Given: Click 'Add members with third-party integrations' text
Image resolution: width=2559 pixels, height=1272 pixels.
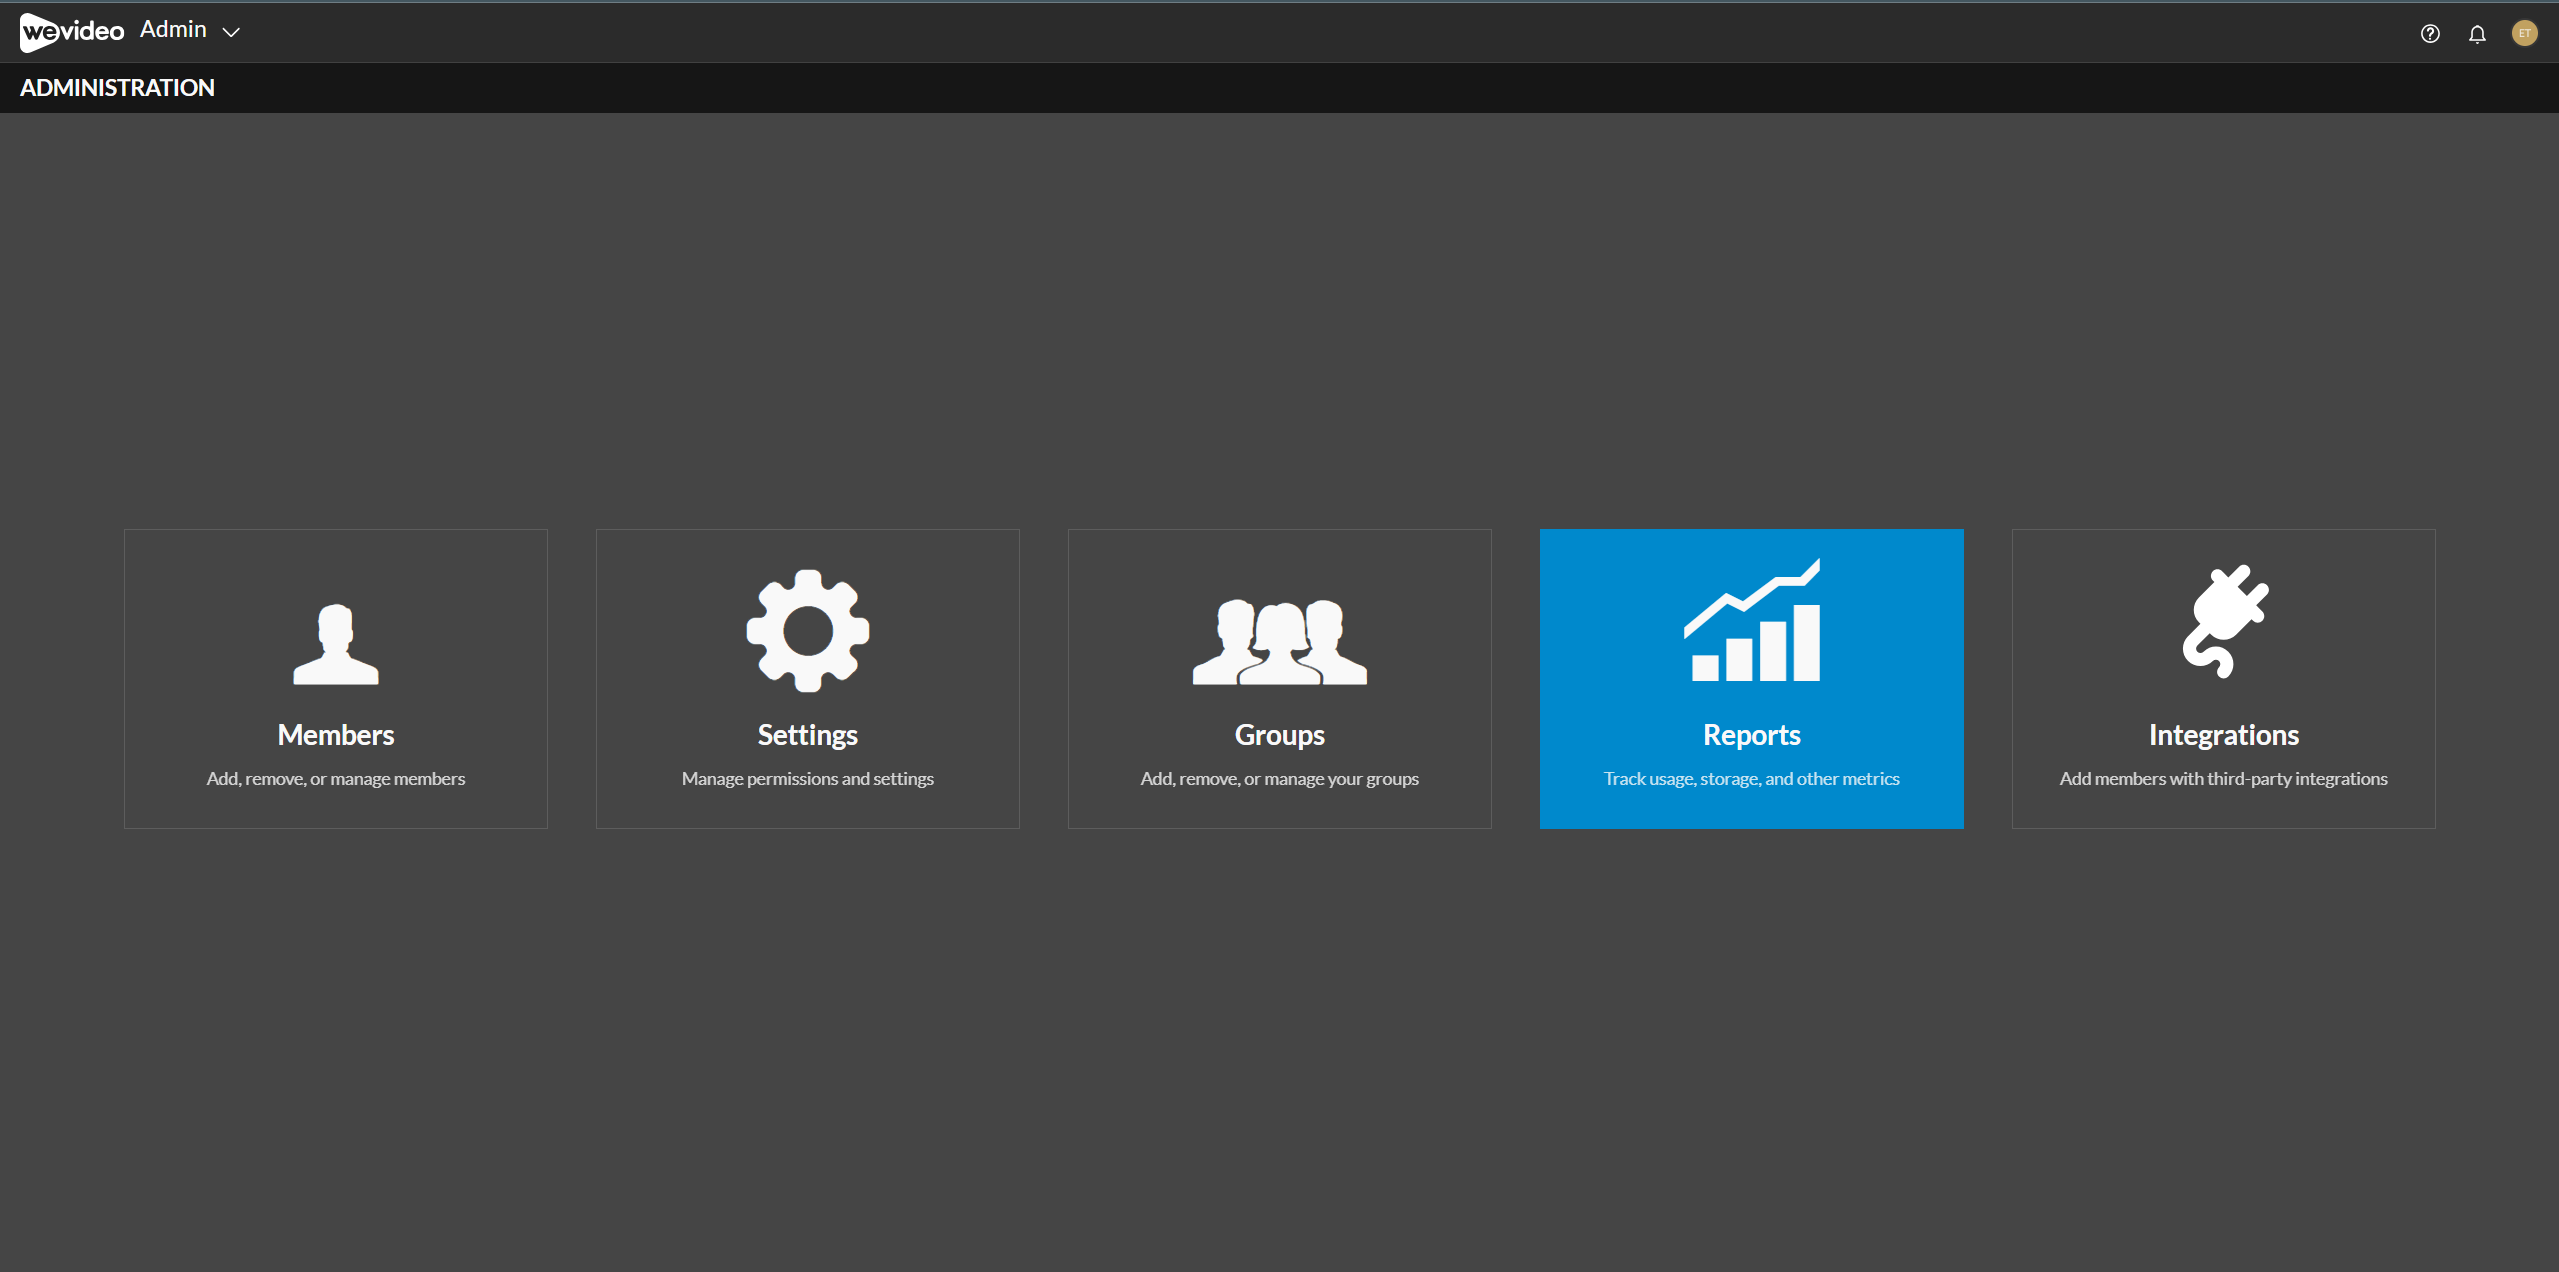Looking at the screenshot, I should click(x=2224, y=779).
